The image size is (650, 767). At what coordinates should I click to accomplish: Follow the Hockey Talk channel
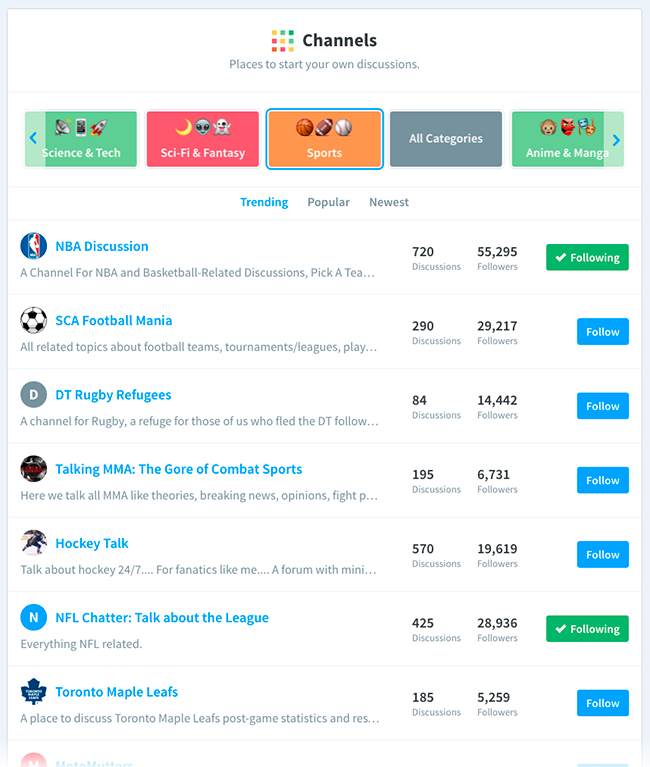pos(603,554)
